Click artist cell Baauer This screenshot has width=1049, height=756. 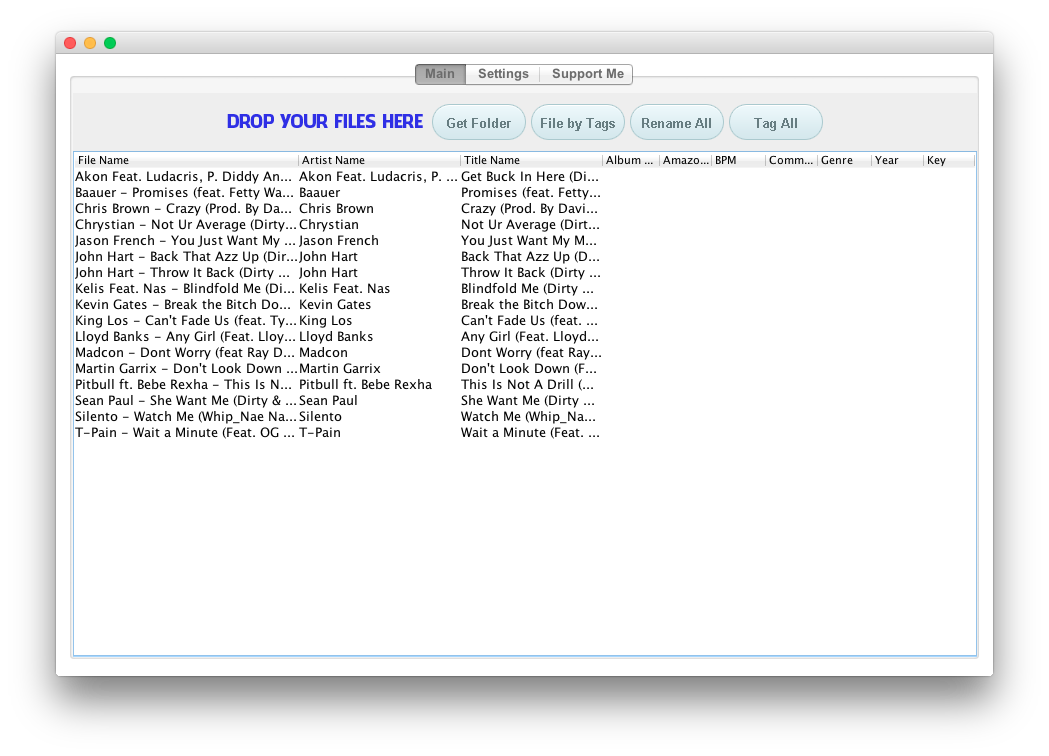379,193
